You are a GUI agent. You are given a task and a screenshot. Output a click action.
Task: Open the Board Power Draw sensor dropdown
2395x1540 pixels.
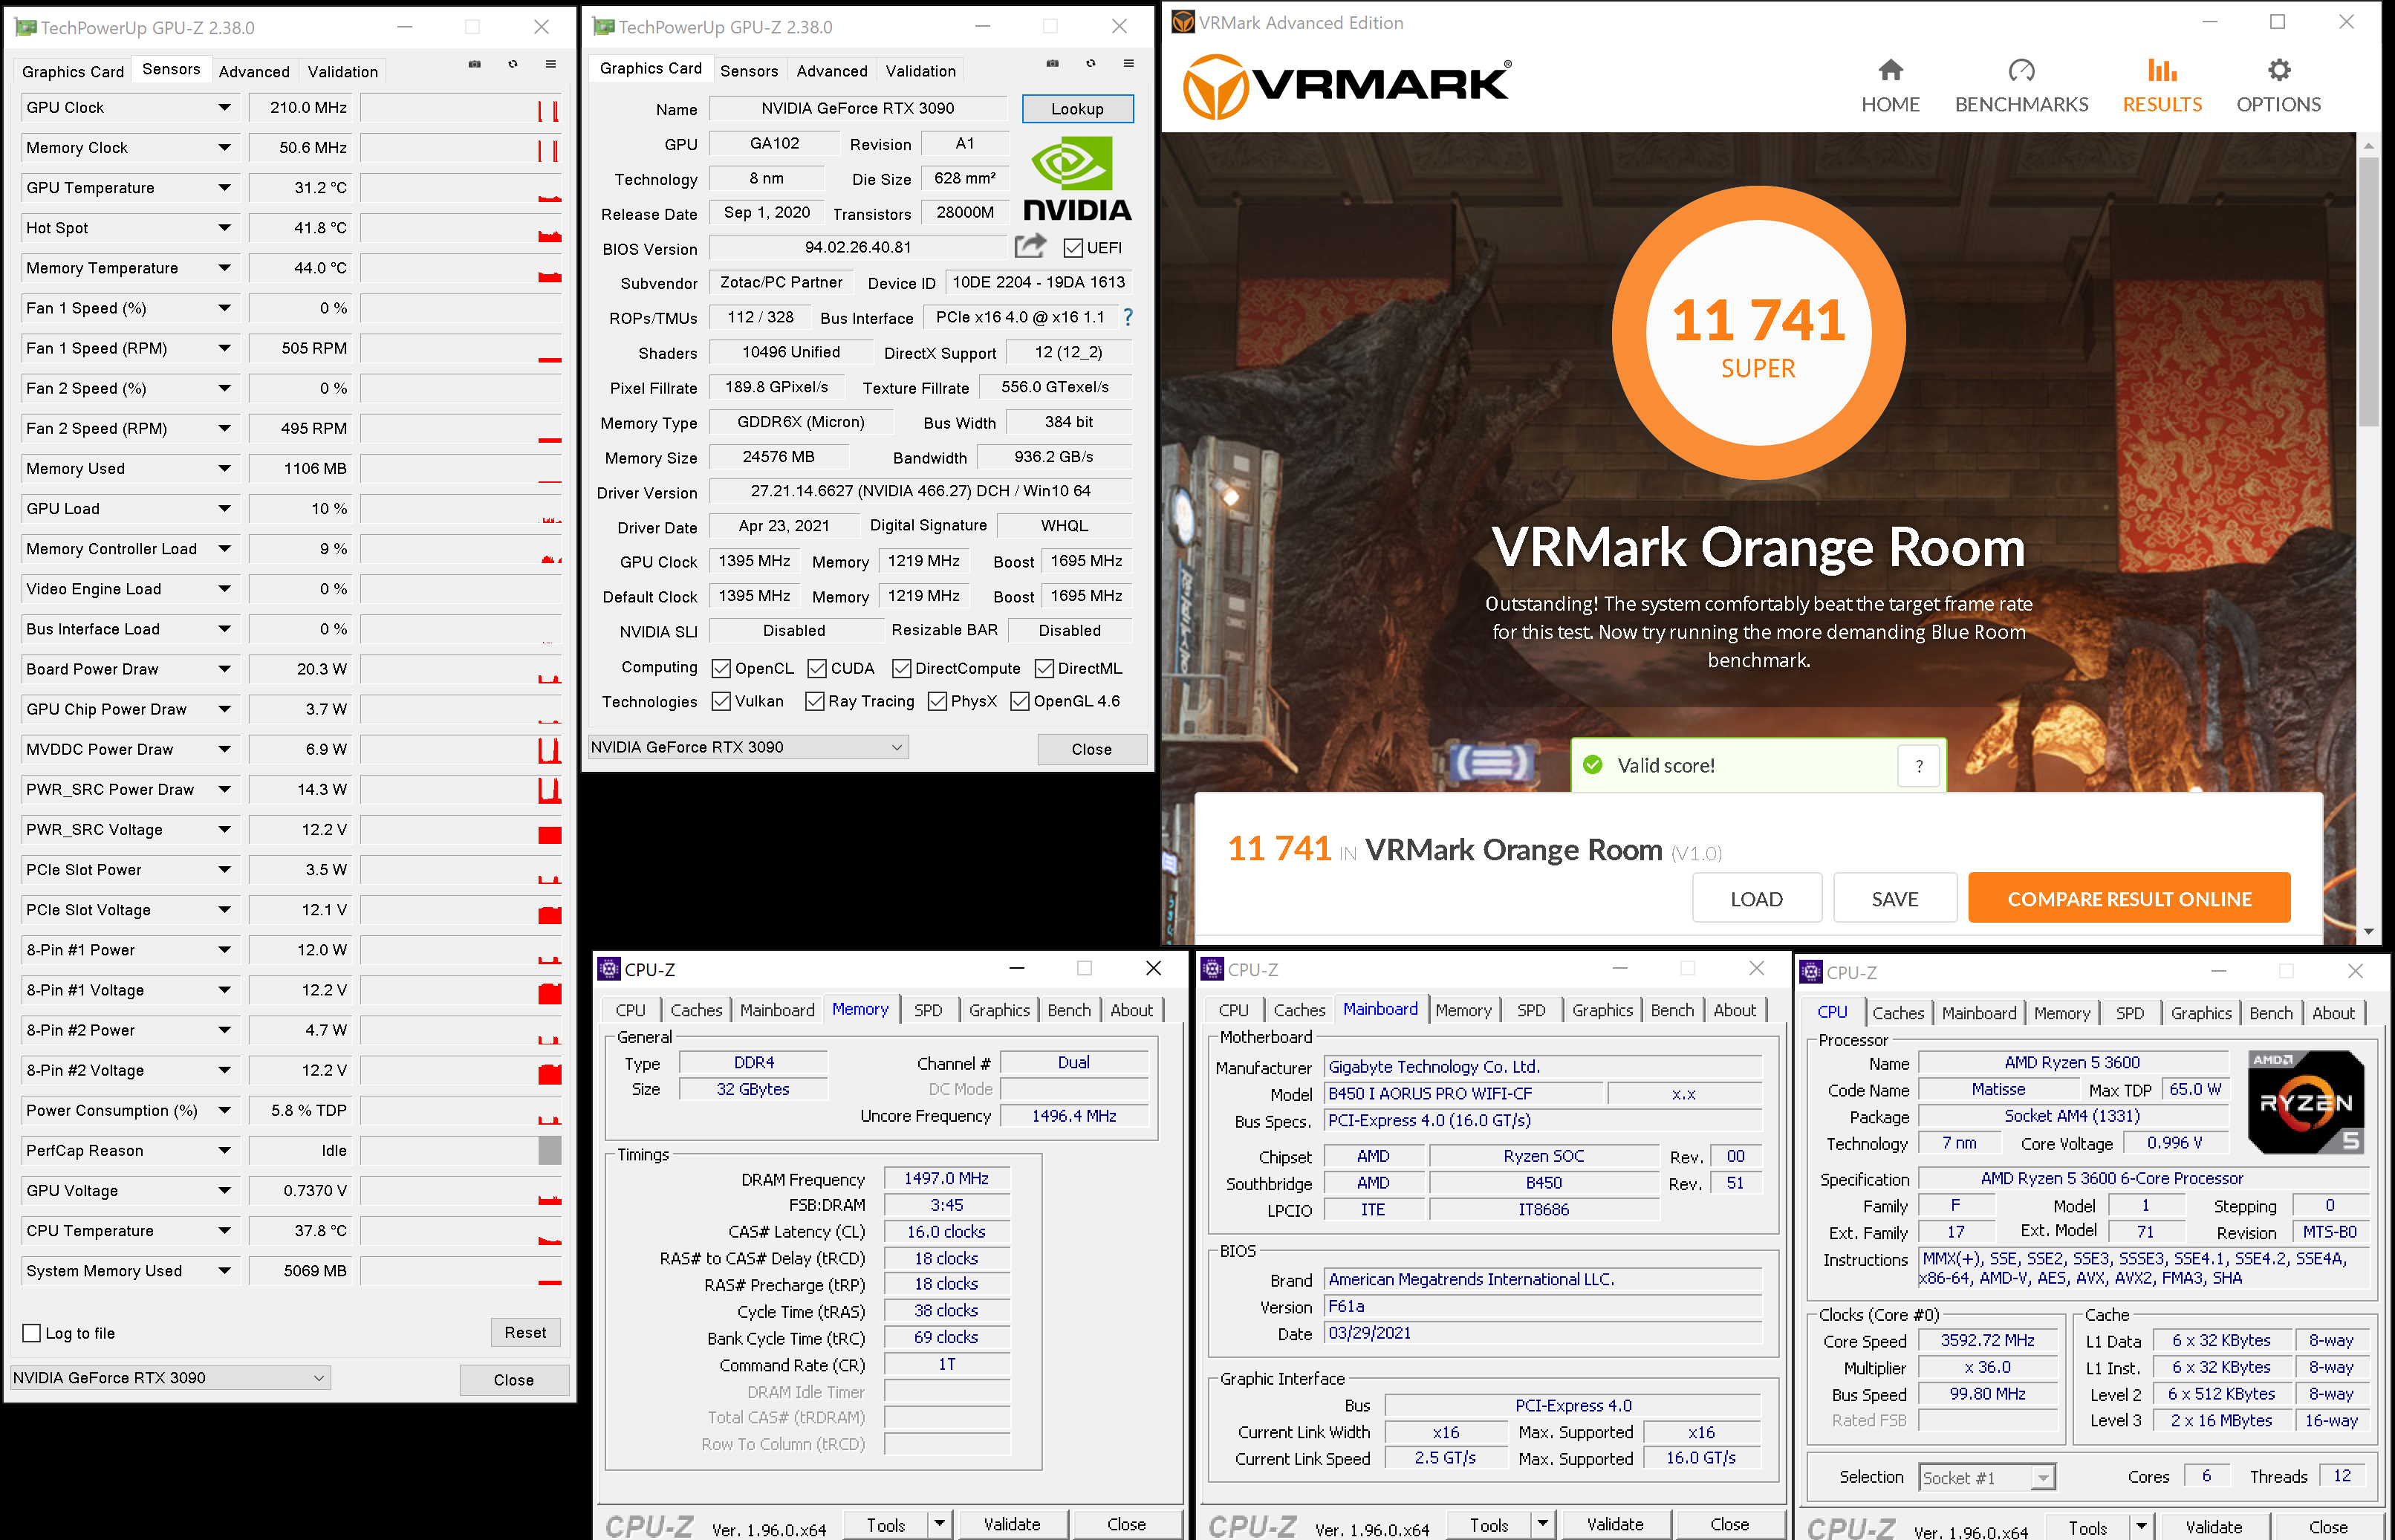pos(224,669)
